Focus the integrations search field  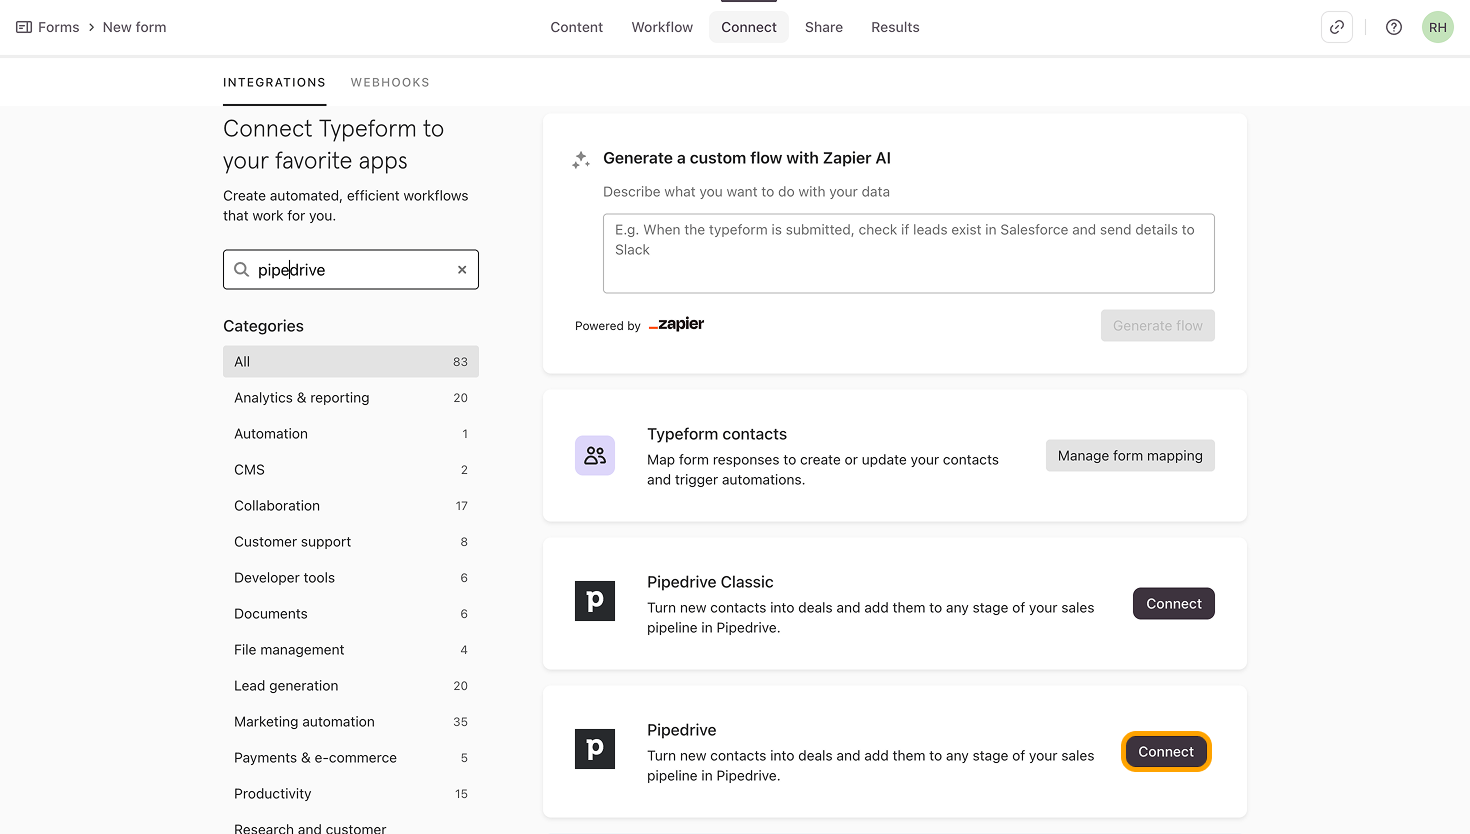[351, 270]
